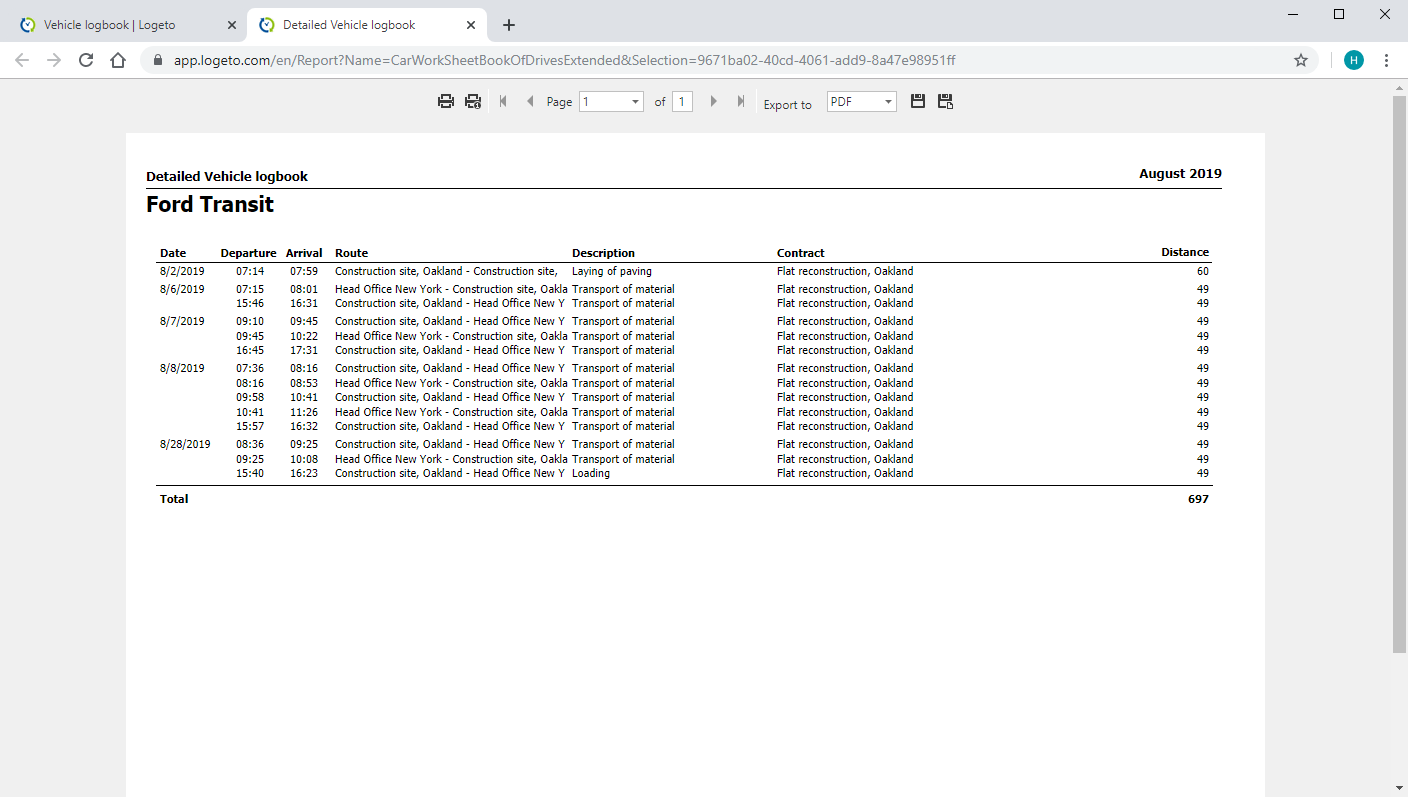The image size is (1408, 797).
Task: Click the Date column header
Action: 173,253
